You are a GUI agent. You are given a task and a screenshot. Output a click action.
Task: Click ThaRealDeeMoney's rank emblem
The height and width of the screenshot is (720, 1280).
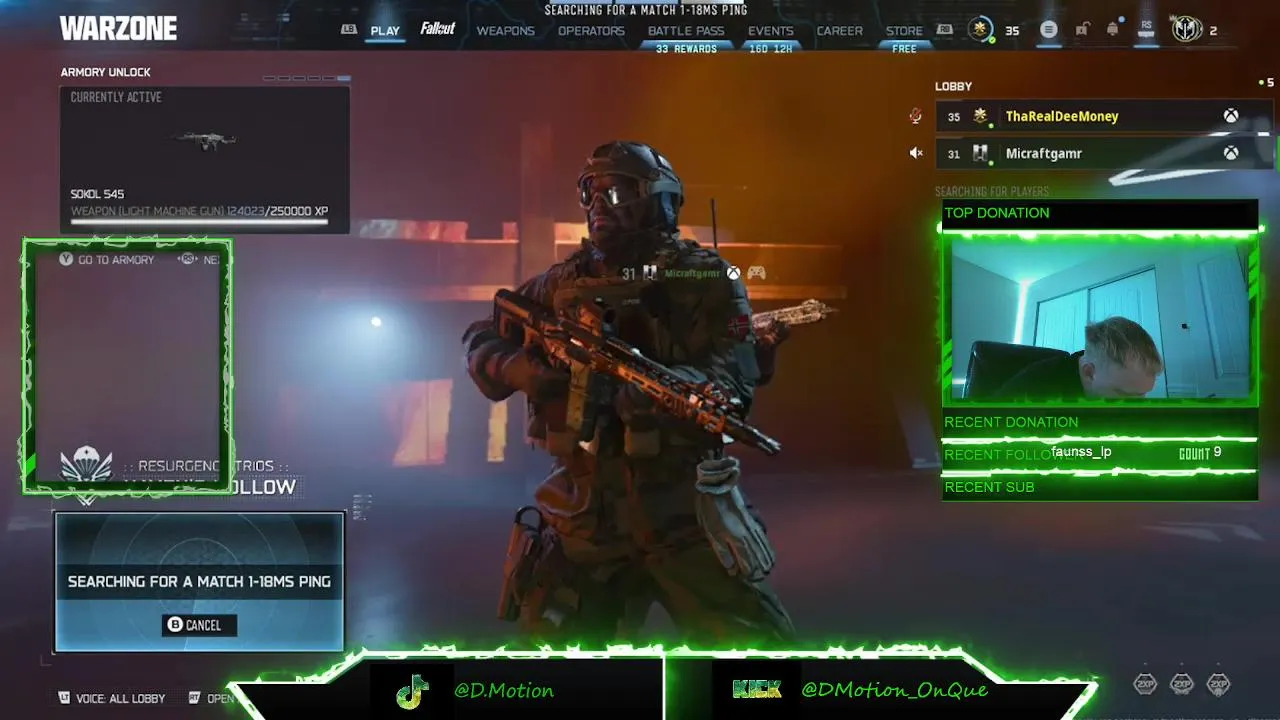coord(981,116)
